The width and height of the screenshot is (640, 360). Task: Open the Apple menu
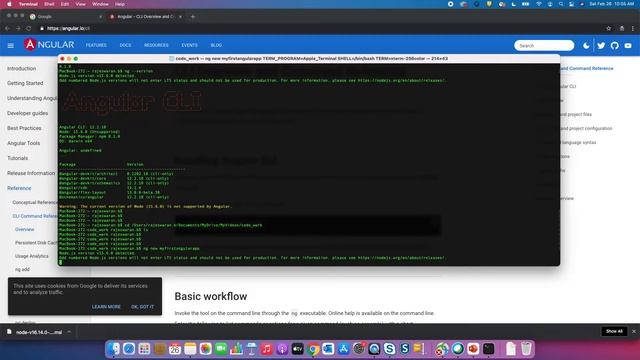click(9, 4)
